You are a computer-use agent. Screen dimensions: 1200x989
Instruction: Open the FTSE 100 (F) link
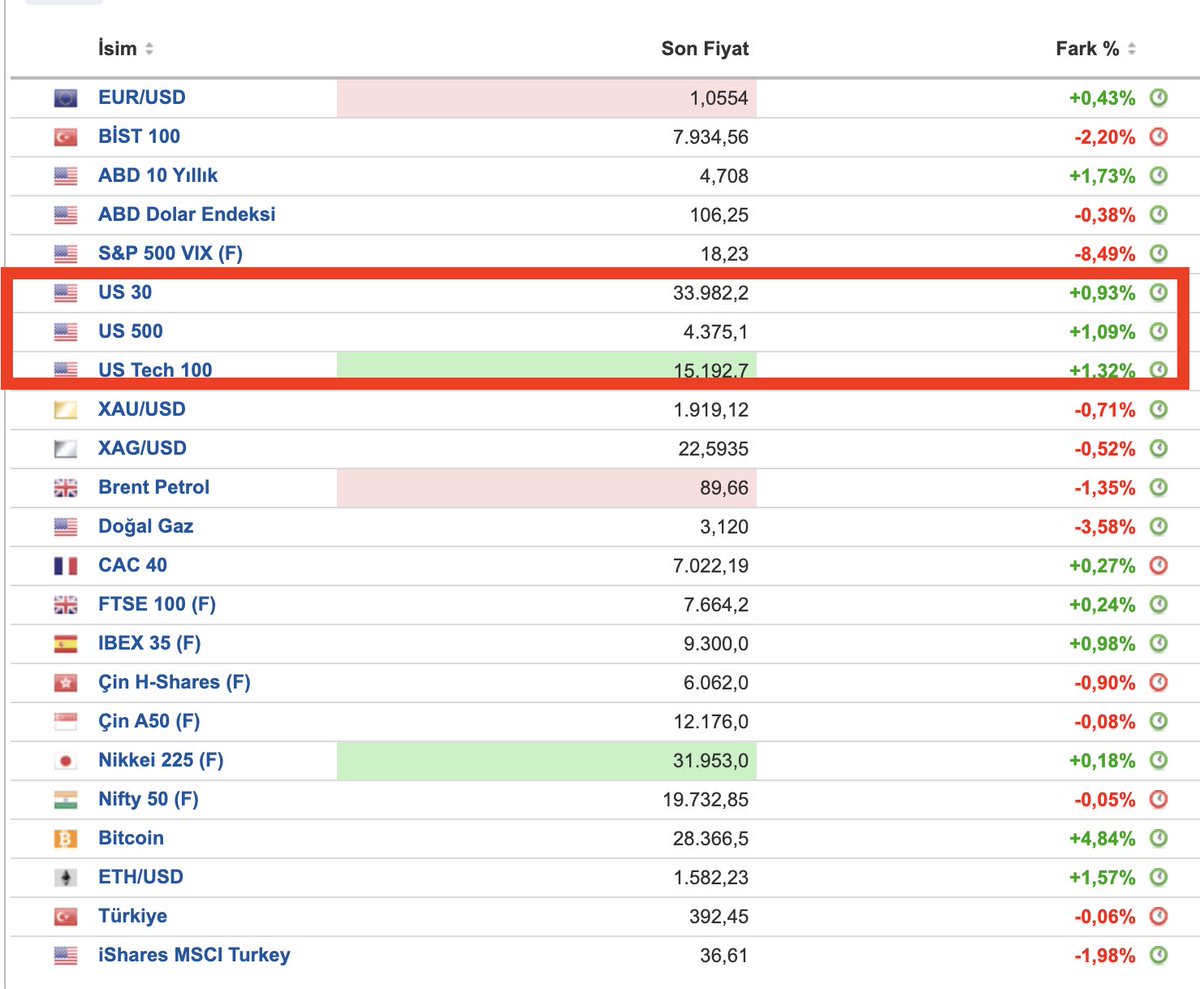click(x=157, y=605)
